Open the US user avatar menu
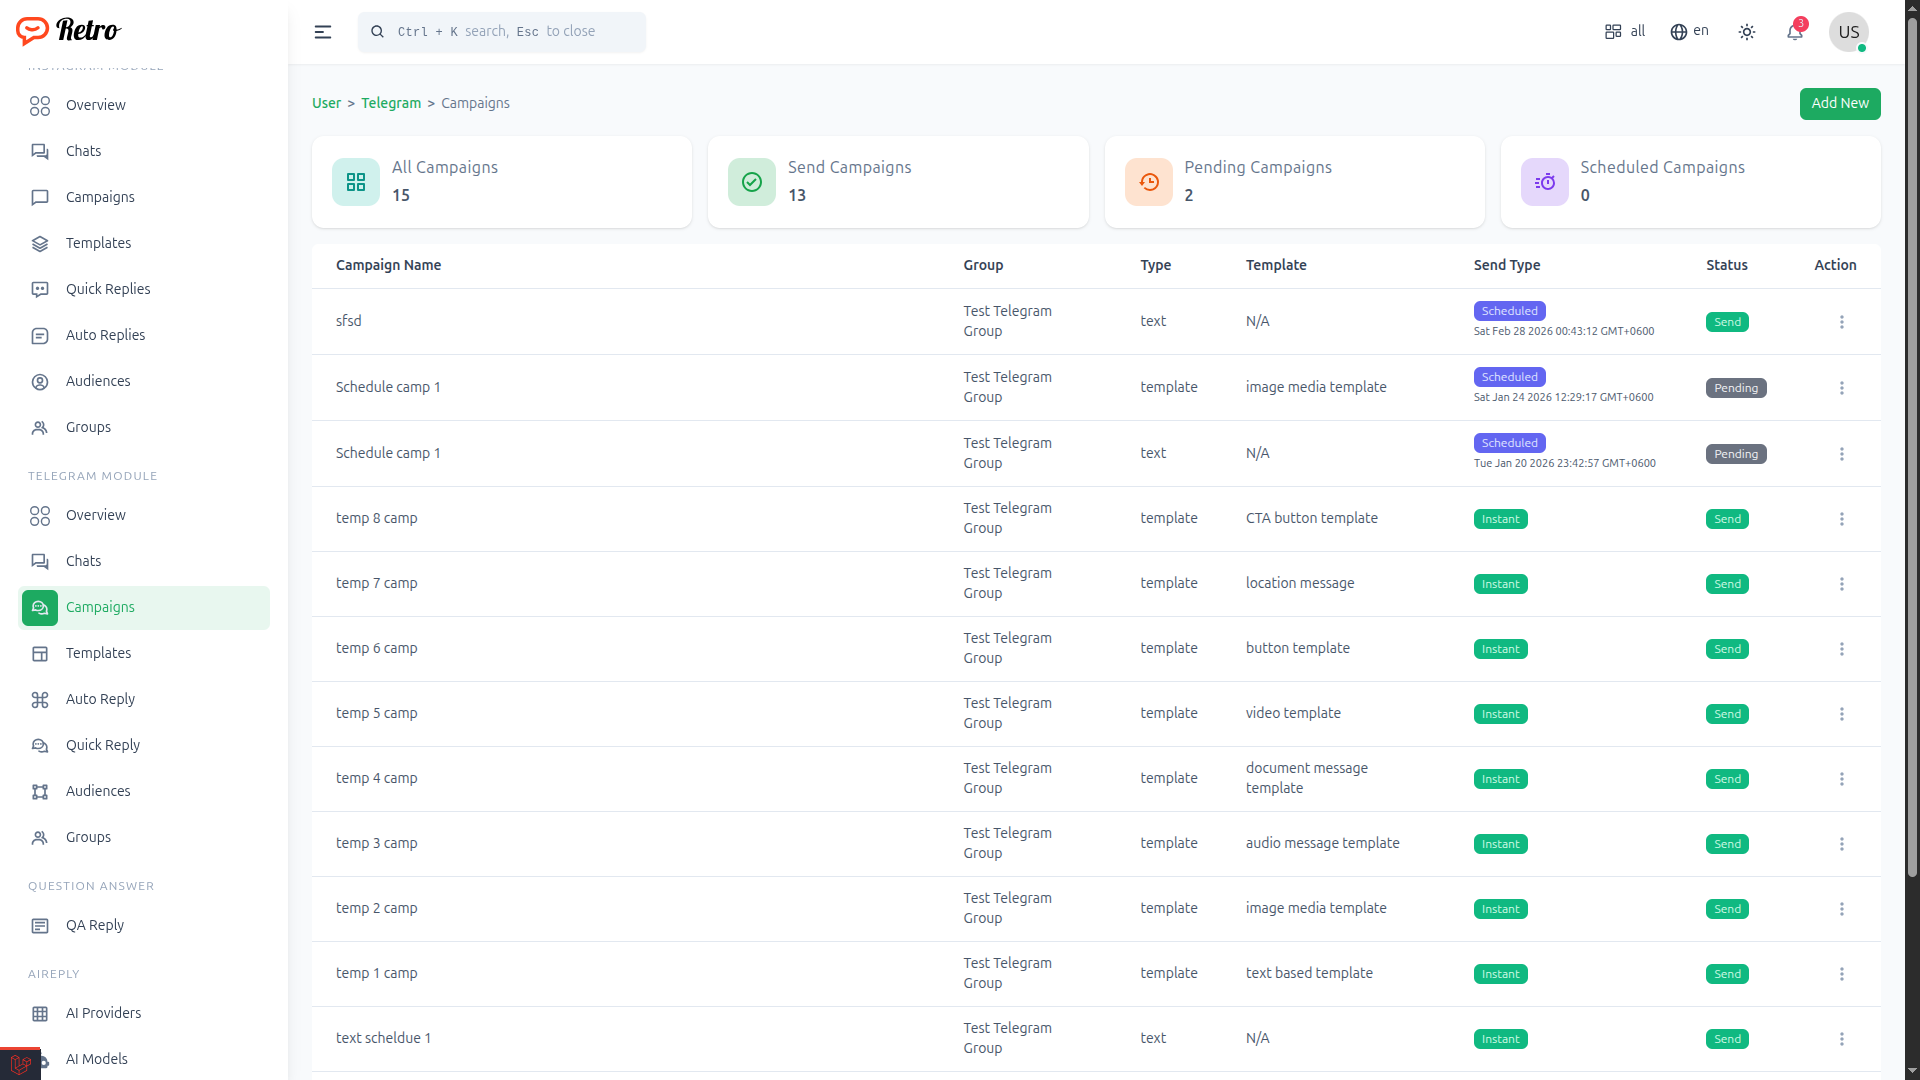The image size is (1920, 1080). click(x=1848, y=32)
